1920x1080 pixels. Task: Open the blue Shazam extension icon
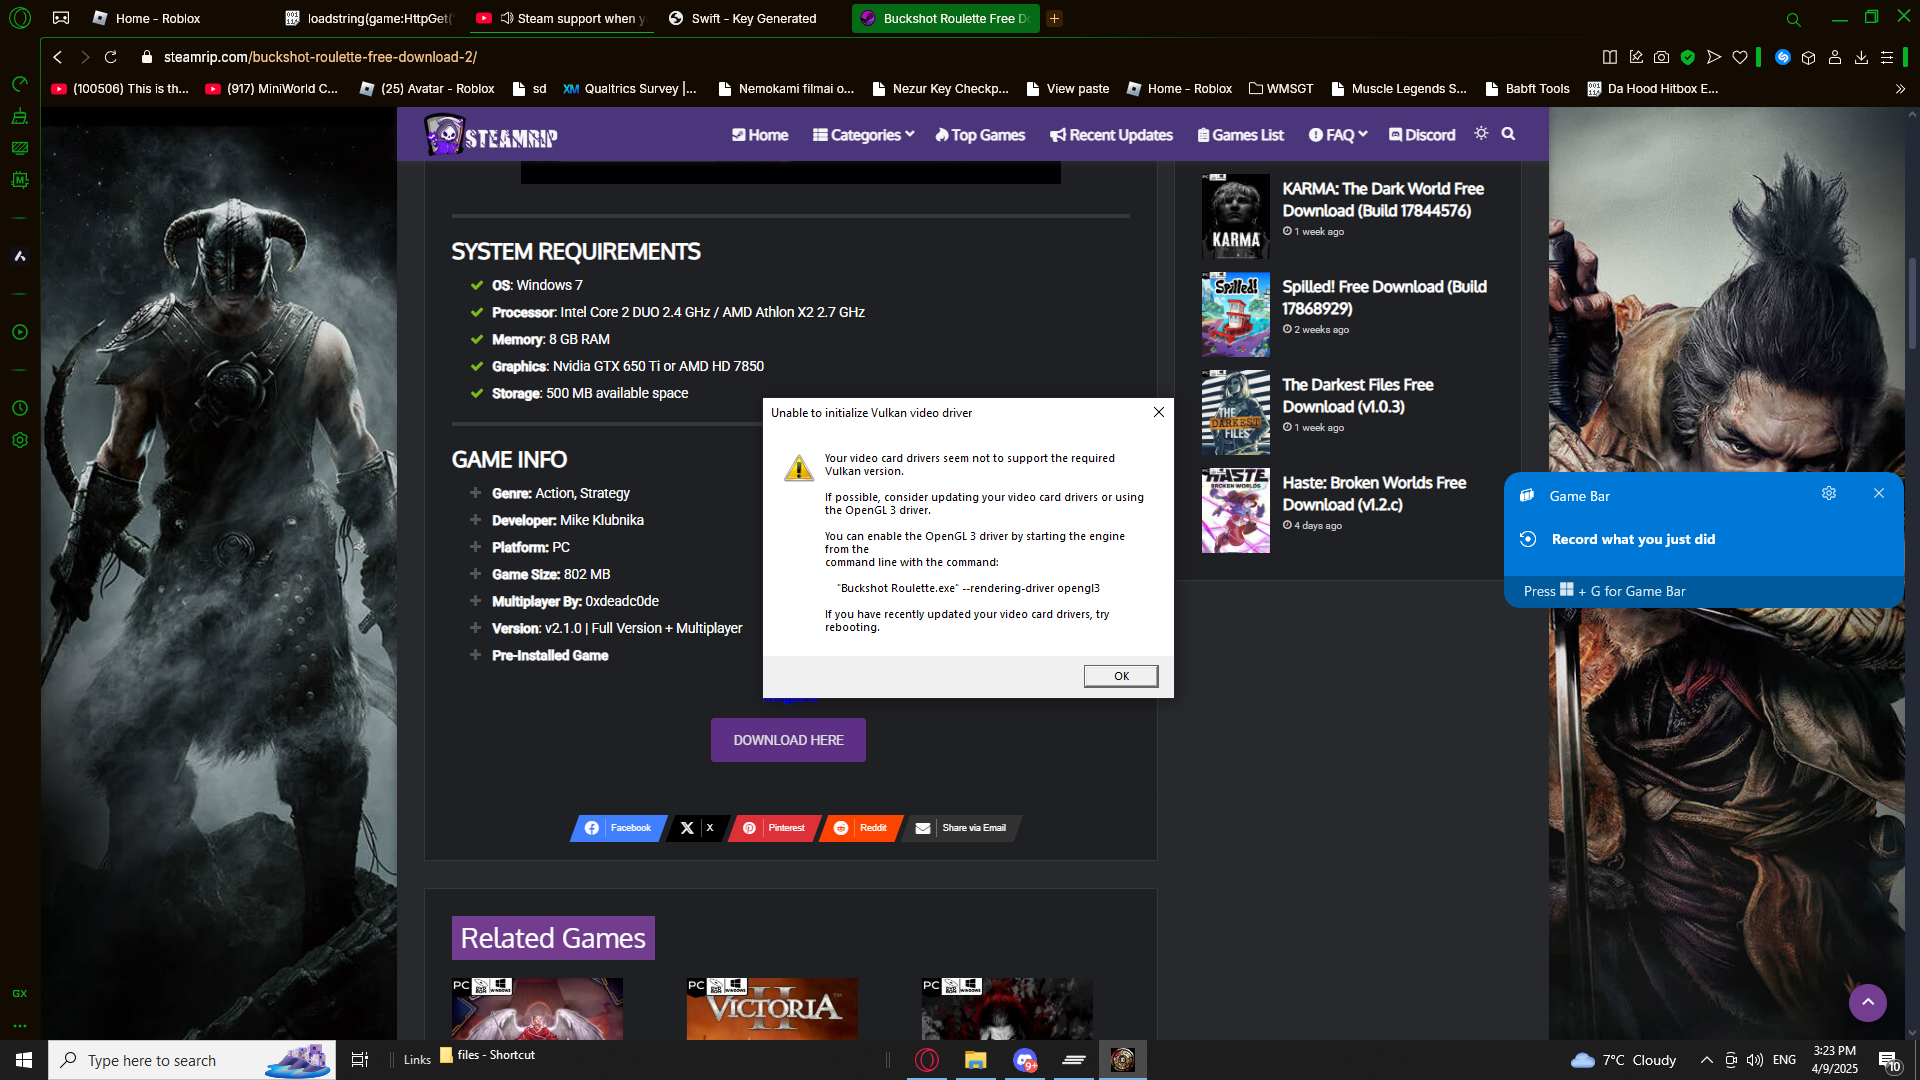1782,57
